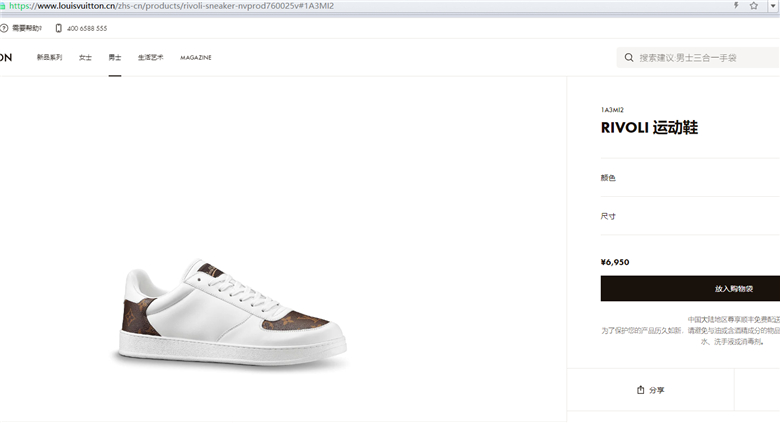780x423 pixels.
Task: Click the 分享 share label
Action: pyautogui.click(x=657, y=390)
